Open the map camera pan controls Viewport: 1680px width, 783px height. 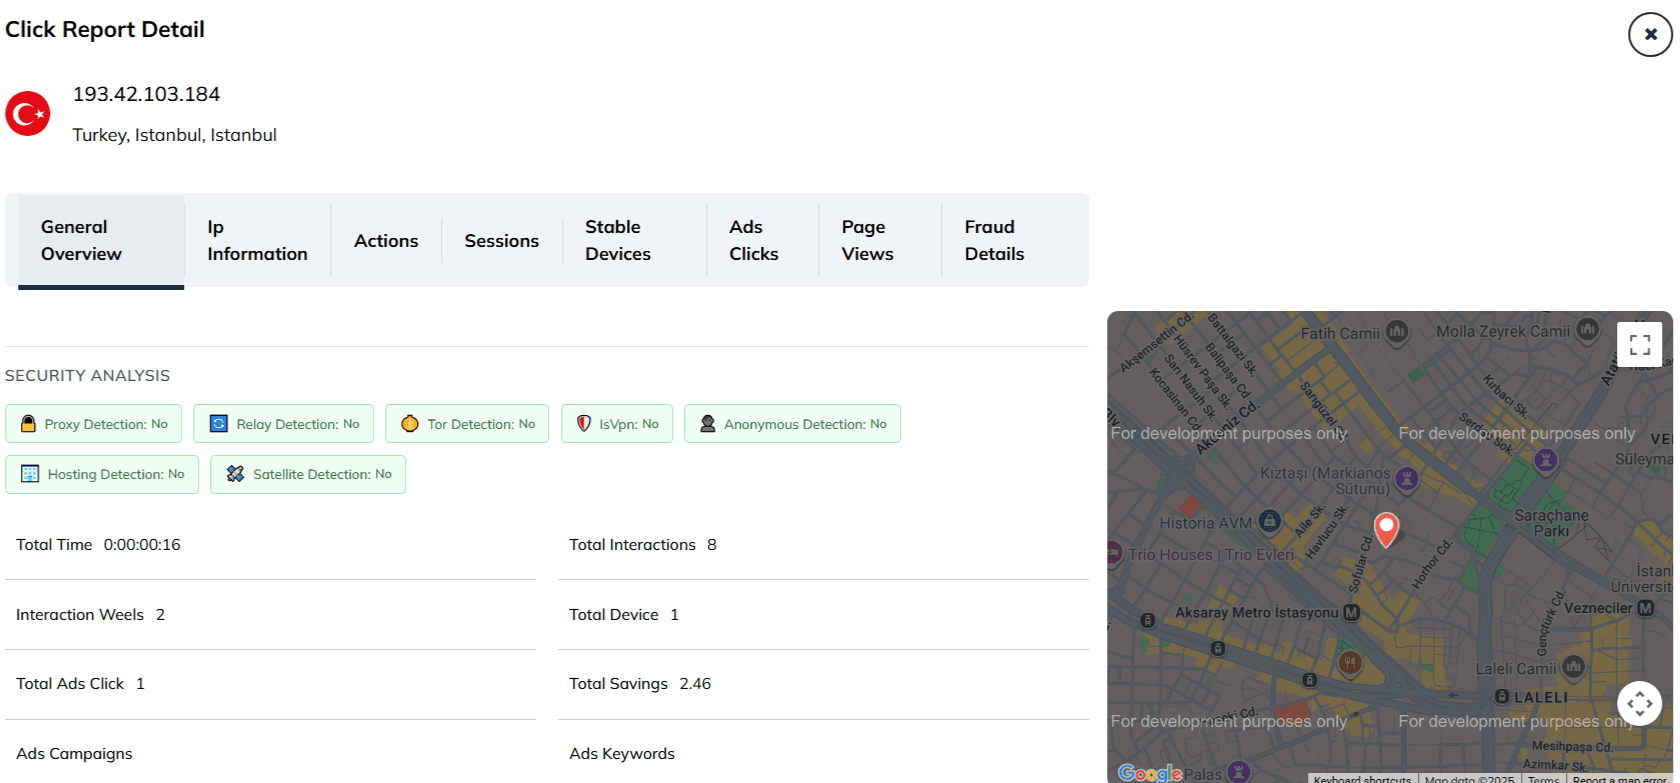coord(1639,704)
